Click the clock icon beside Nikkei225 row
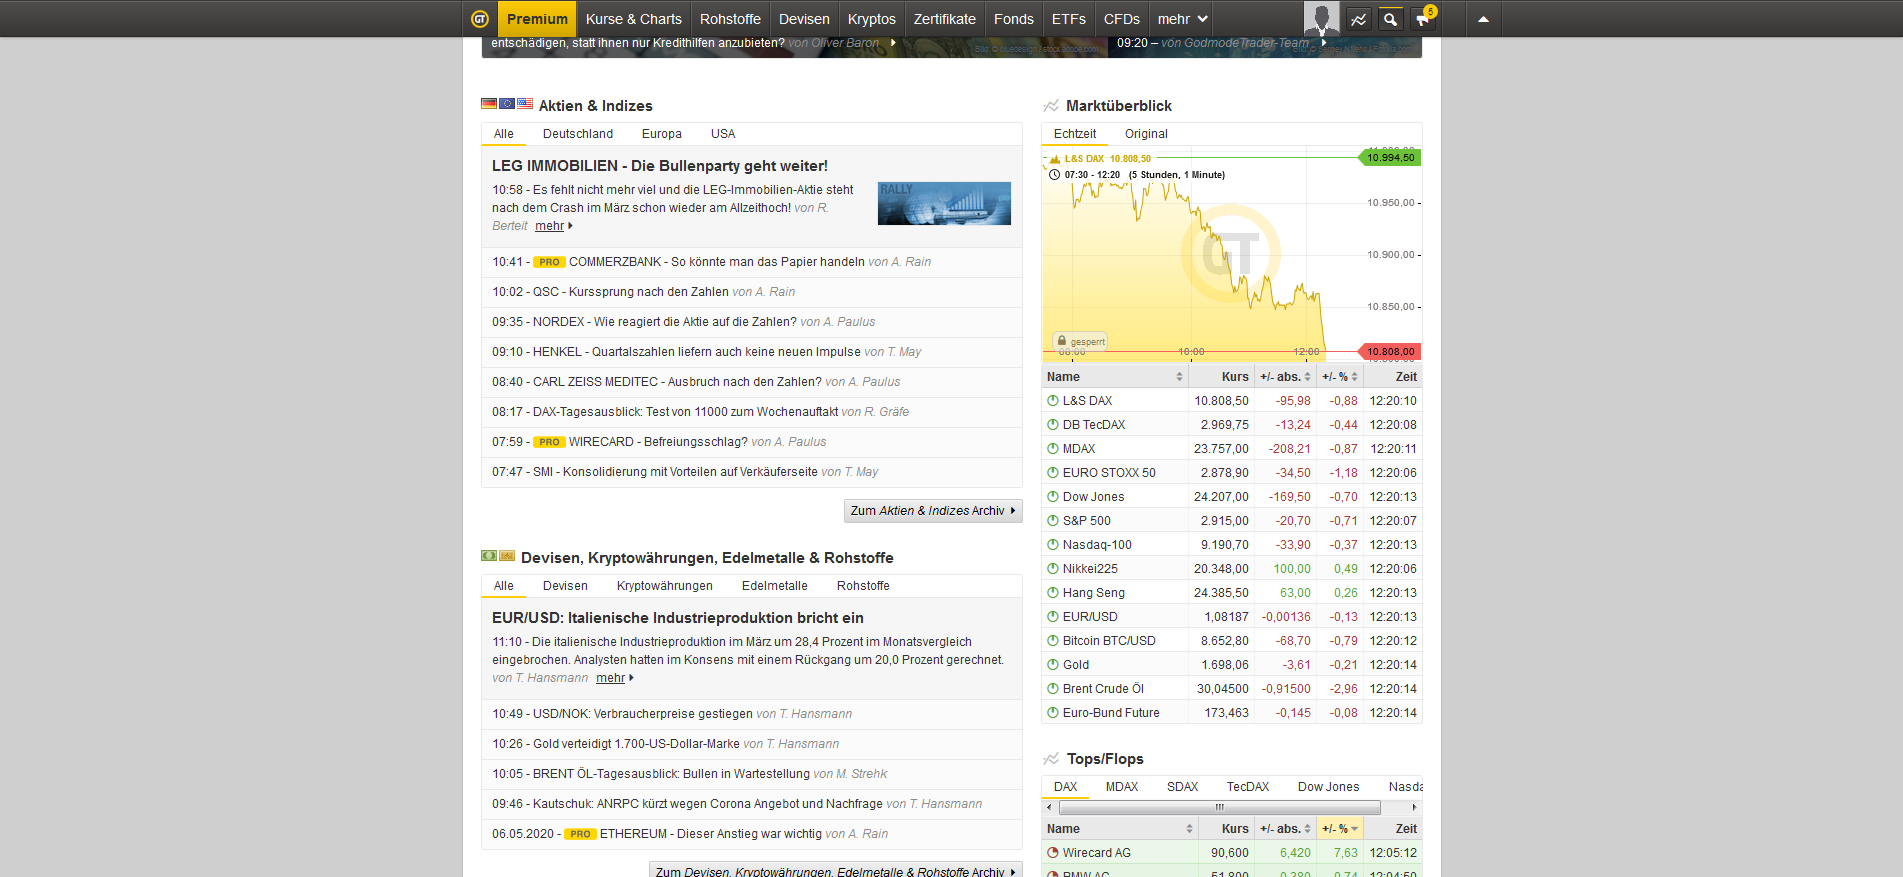Viewport: 1903px width, 877px height. tap(1053, 568)
